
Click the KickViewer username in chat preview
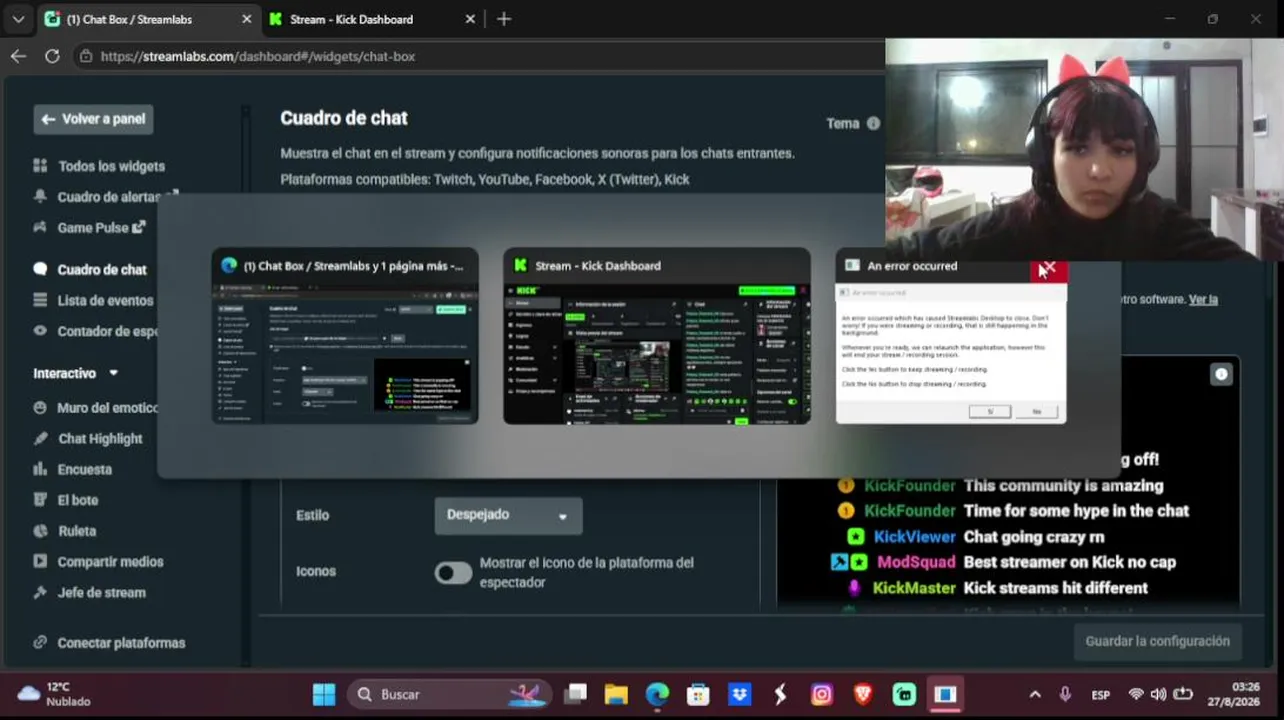[x=915, y=537]
